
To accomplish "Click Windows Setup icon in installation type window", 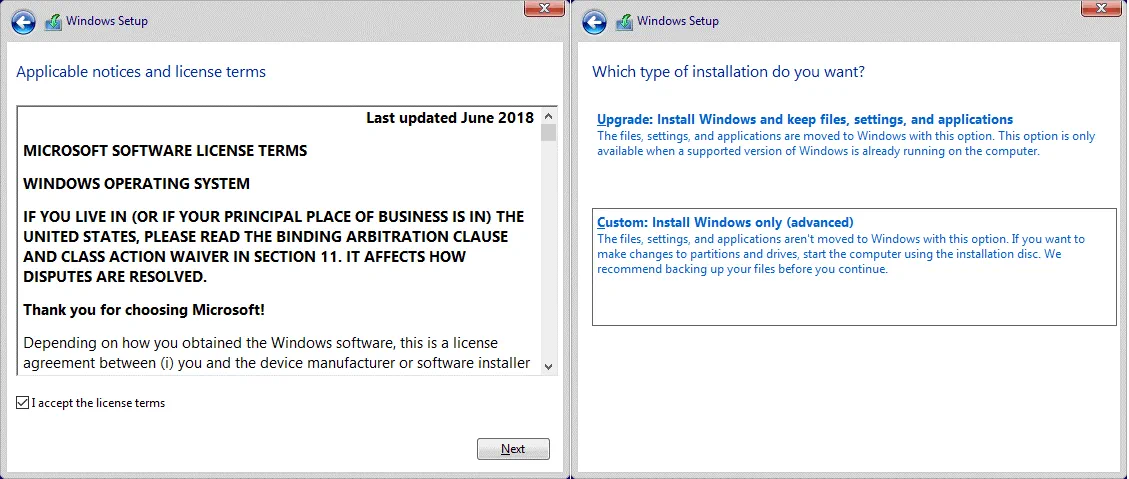I will (624, 21).
